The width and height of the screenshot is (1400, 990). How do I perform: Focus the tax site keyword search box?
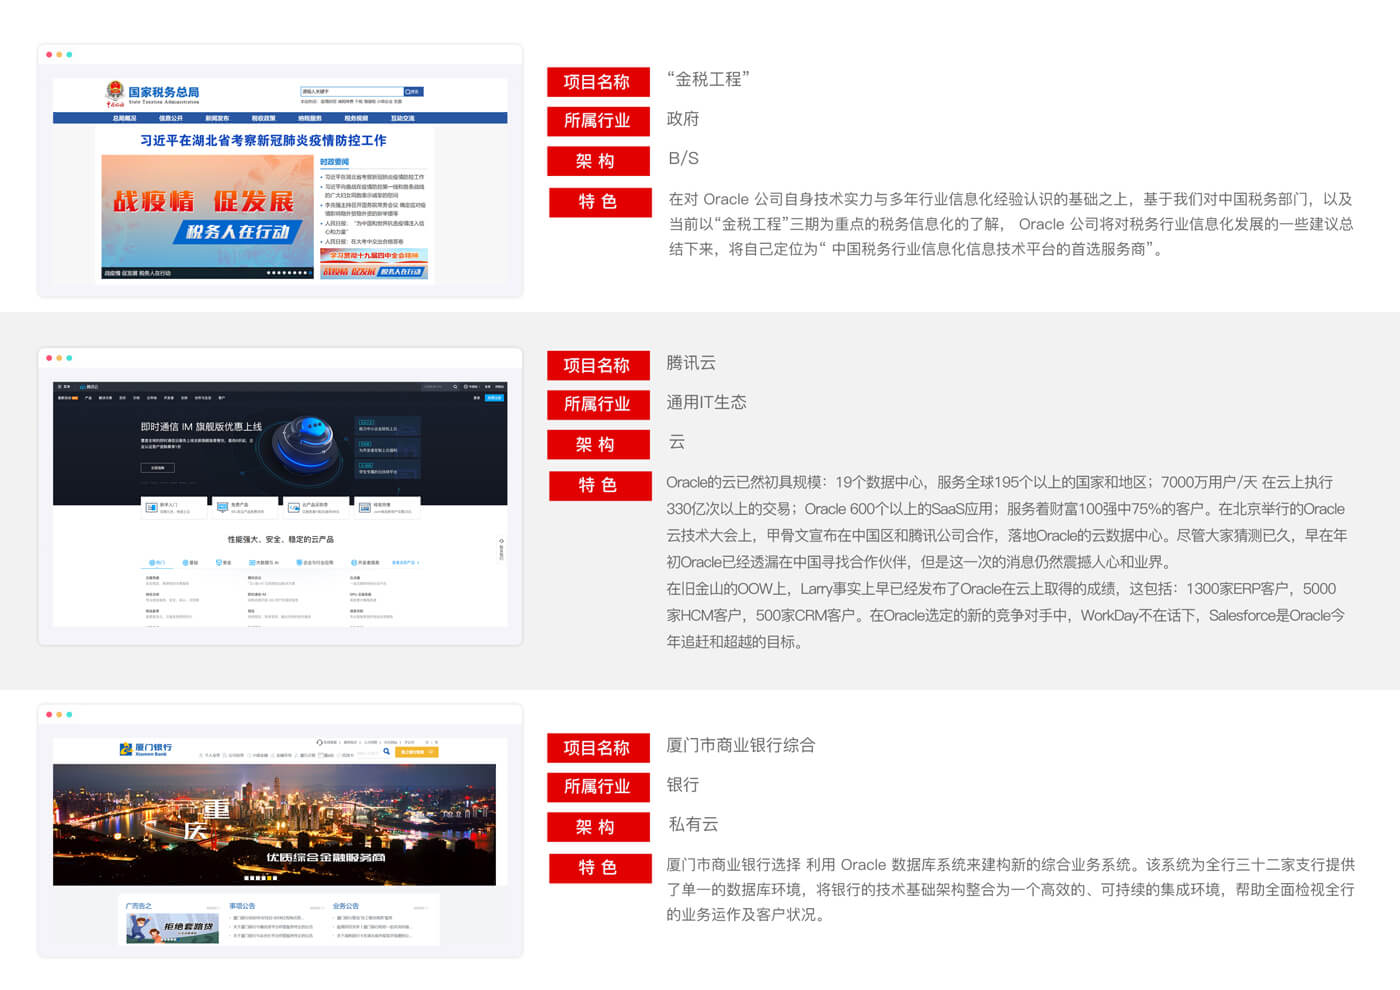(351, 92)
